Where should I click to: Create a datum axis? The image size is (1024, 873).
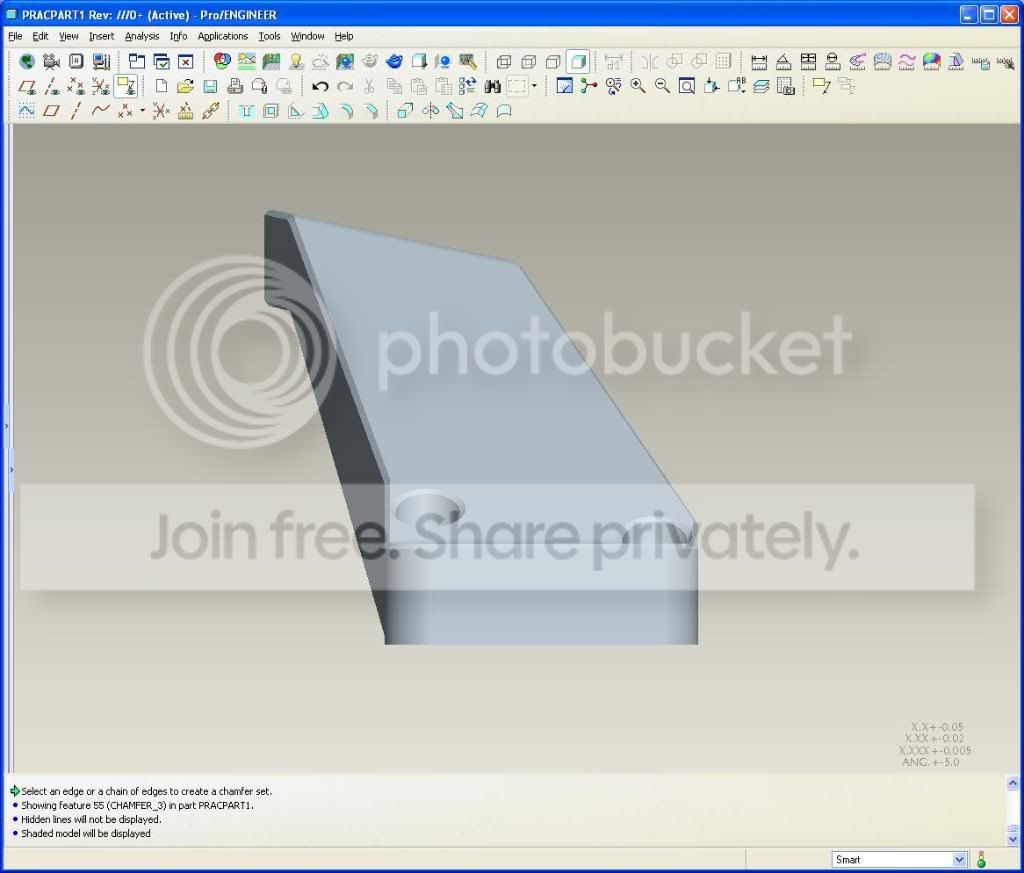click(76, 111)
